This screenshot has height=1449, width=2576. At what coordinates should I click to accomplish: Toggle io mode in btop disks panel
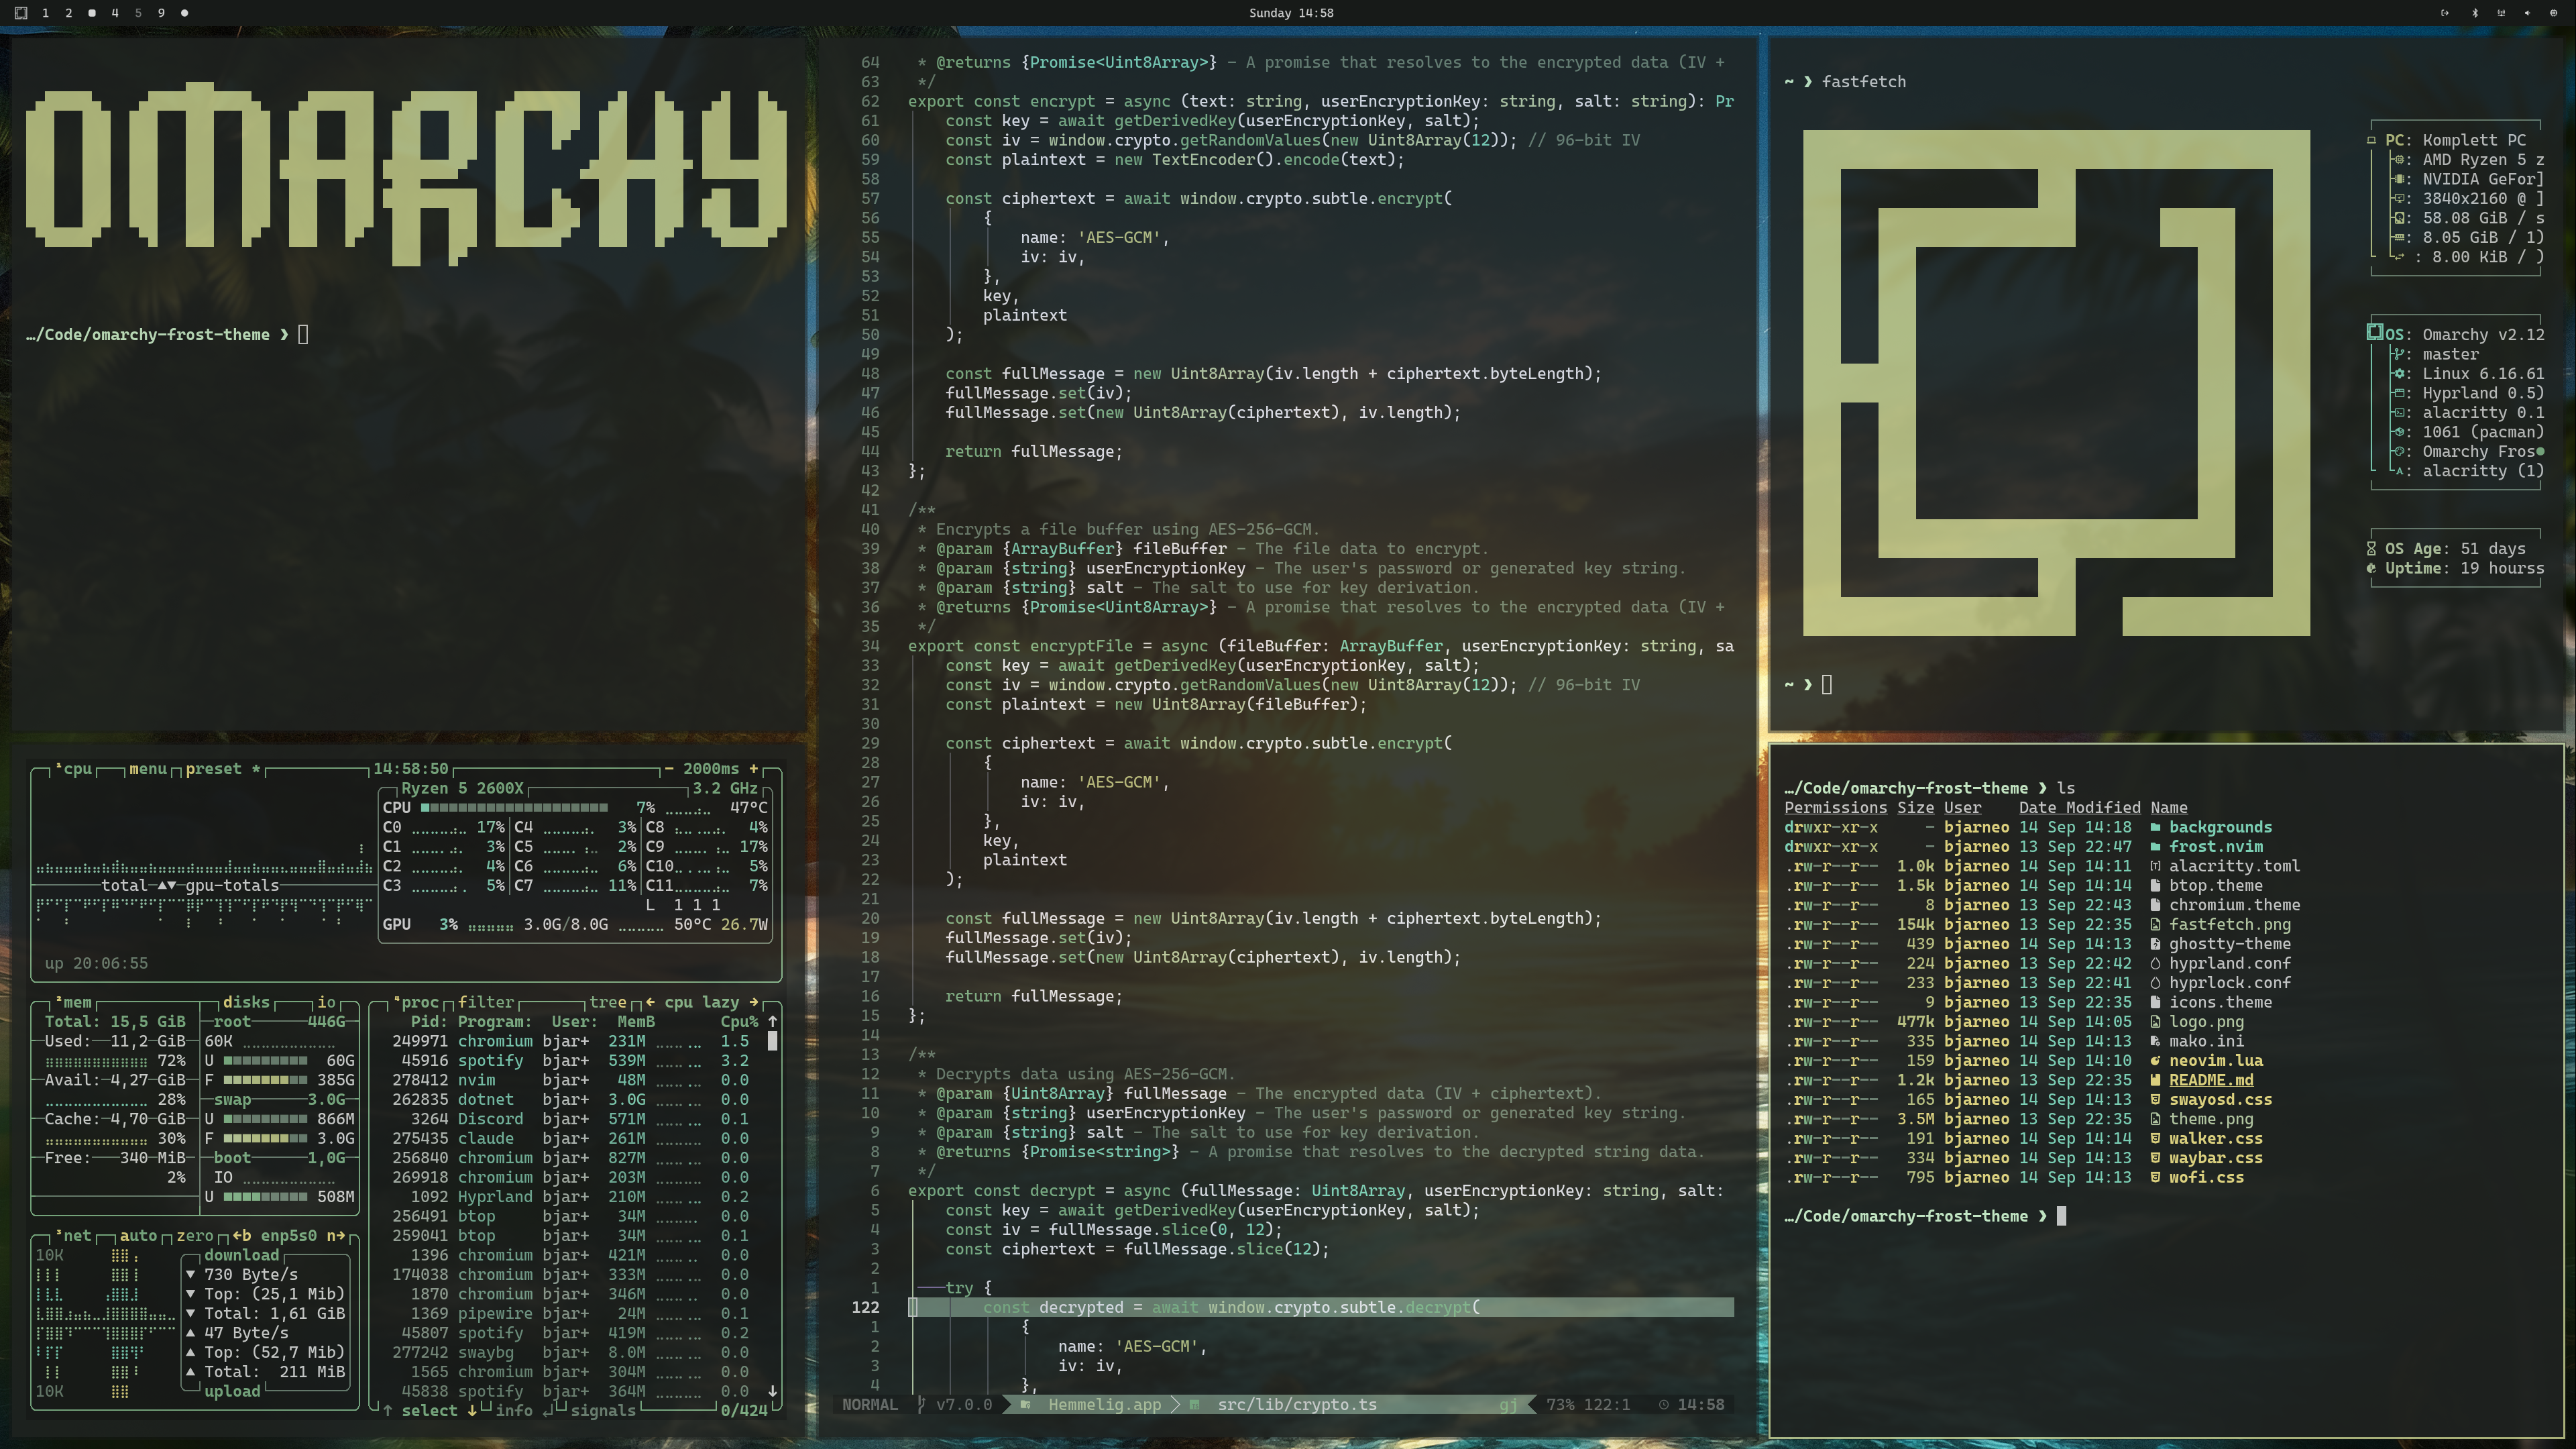click(326, 1002)
